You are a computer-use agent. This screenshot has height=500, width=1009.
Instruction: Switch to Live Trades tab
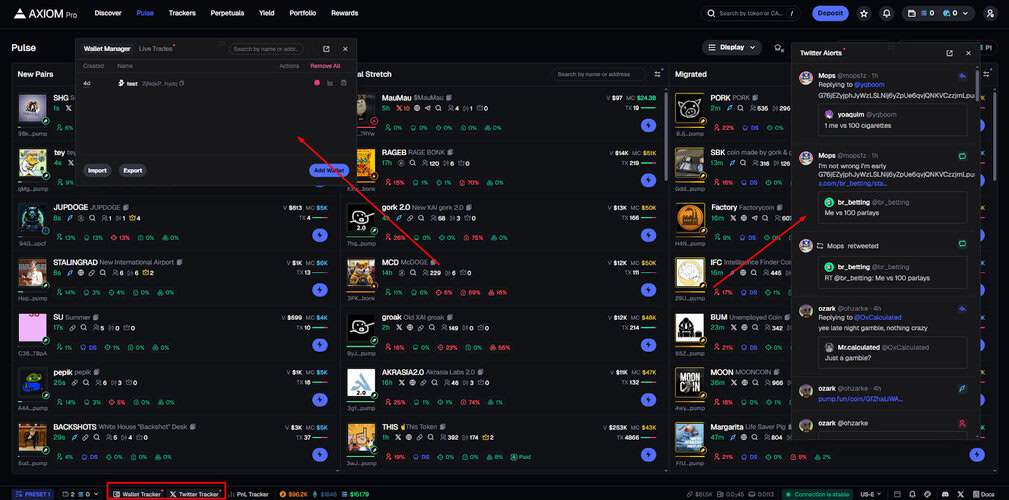click(156, 49)
